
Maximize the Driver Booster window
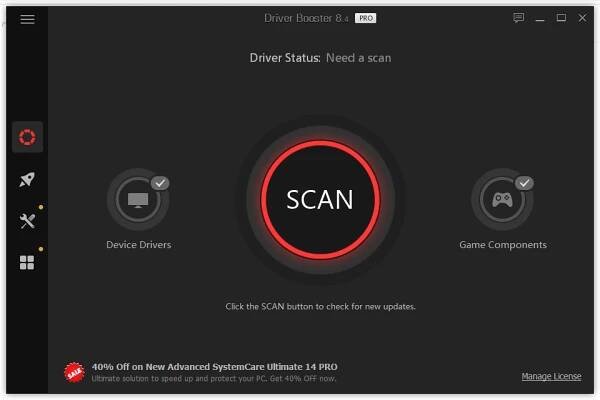(x=561, y=18)
